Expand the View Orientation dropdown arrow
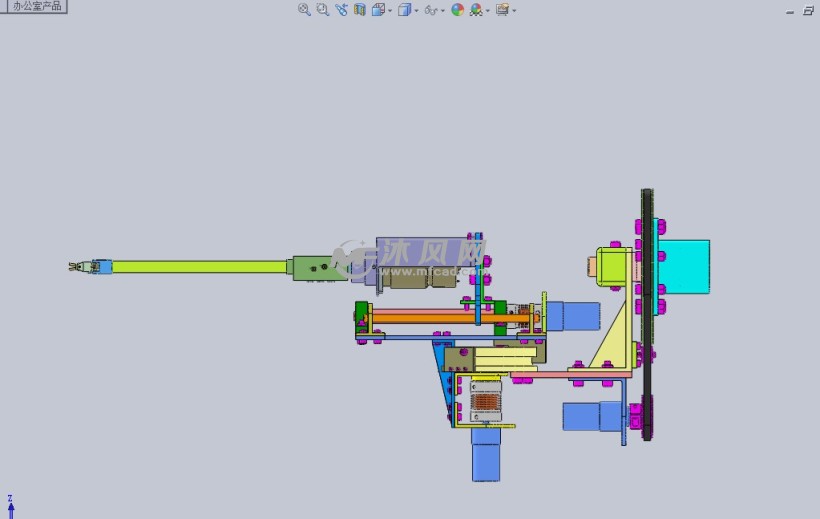The width and height of the screenshot is (820, 519). [x=390, y=11]
